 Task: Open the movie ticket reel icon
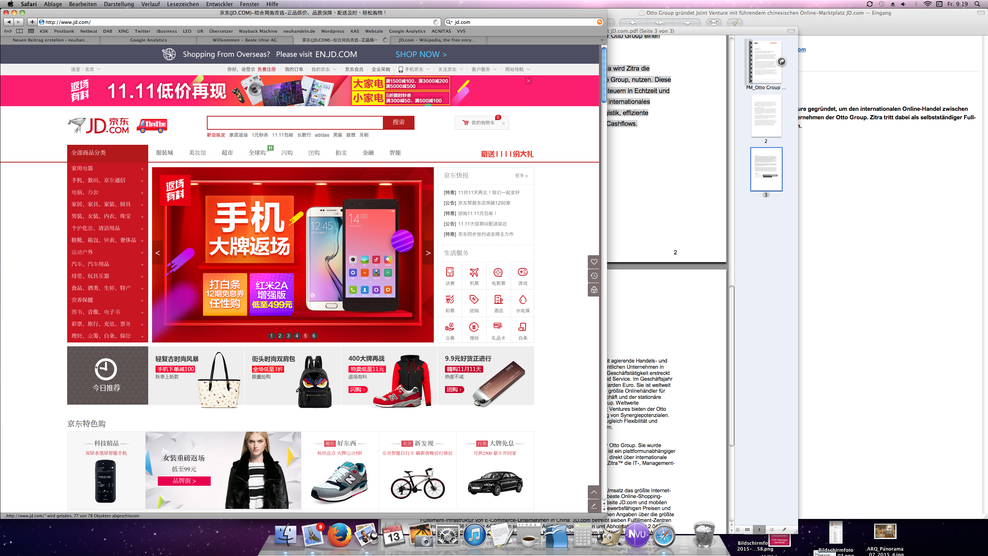tap(498, 272)
